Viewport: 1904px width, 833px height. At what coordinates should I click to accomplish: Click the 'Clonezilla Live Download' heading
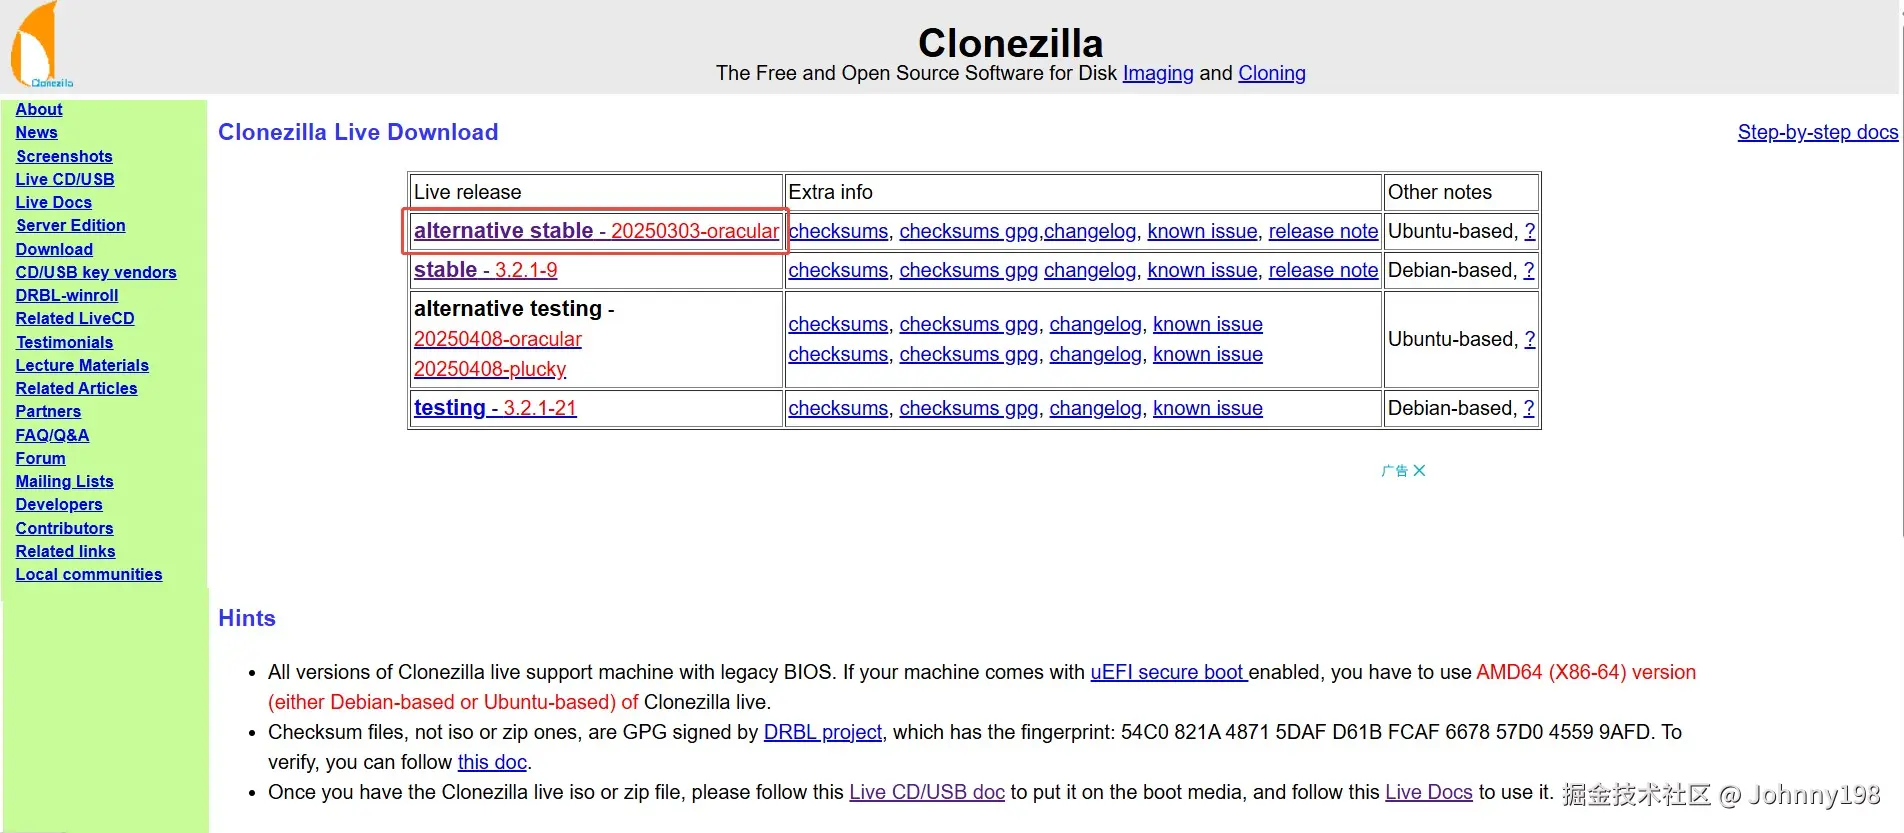tap(358, 132)
